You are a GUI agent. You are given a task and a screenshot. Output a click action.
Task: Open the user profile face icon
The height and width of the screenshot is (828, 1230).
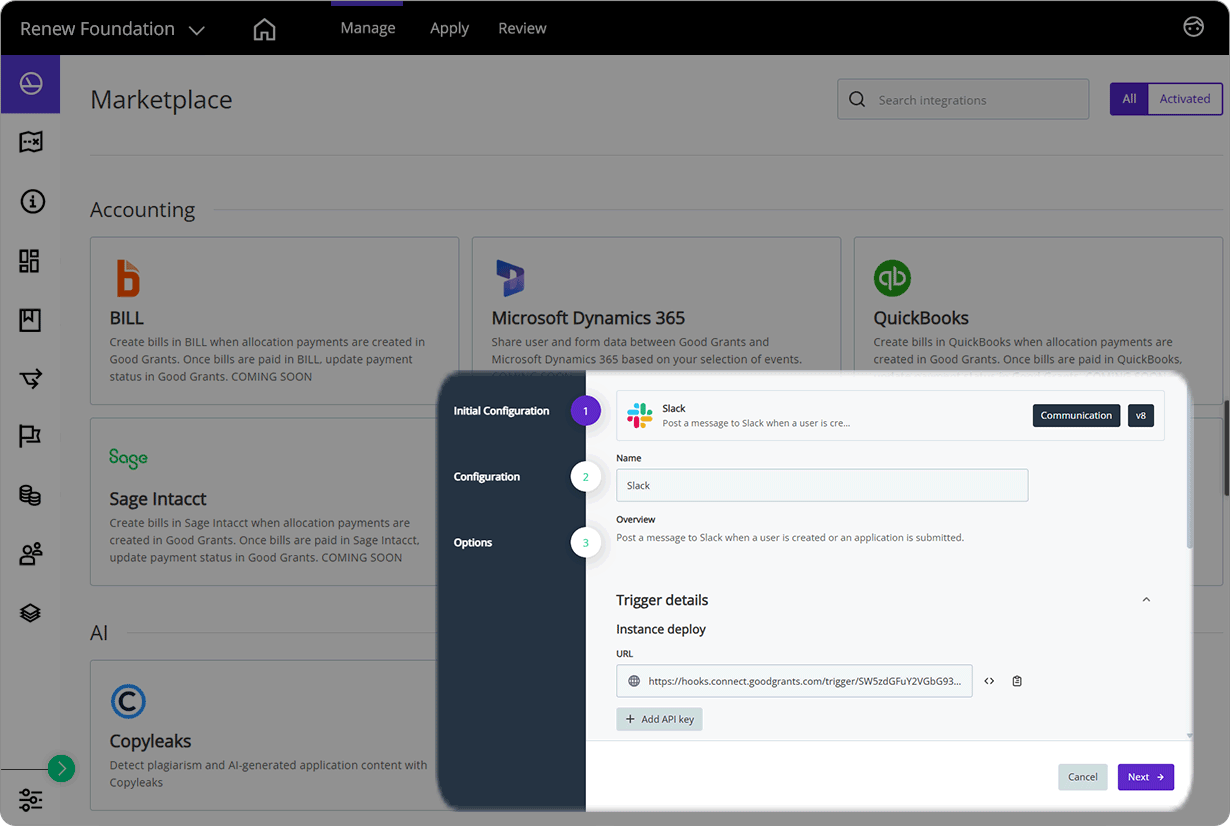(1193, 27)
